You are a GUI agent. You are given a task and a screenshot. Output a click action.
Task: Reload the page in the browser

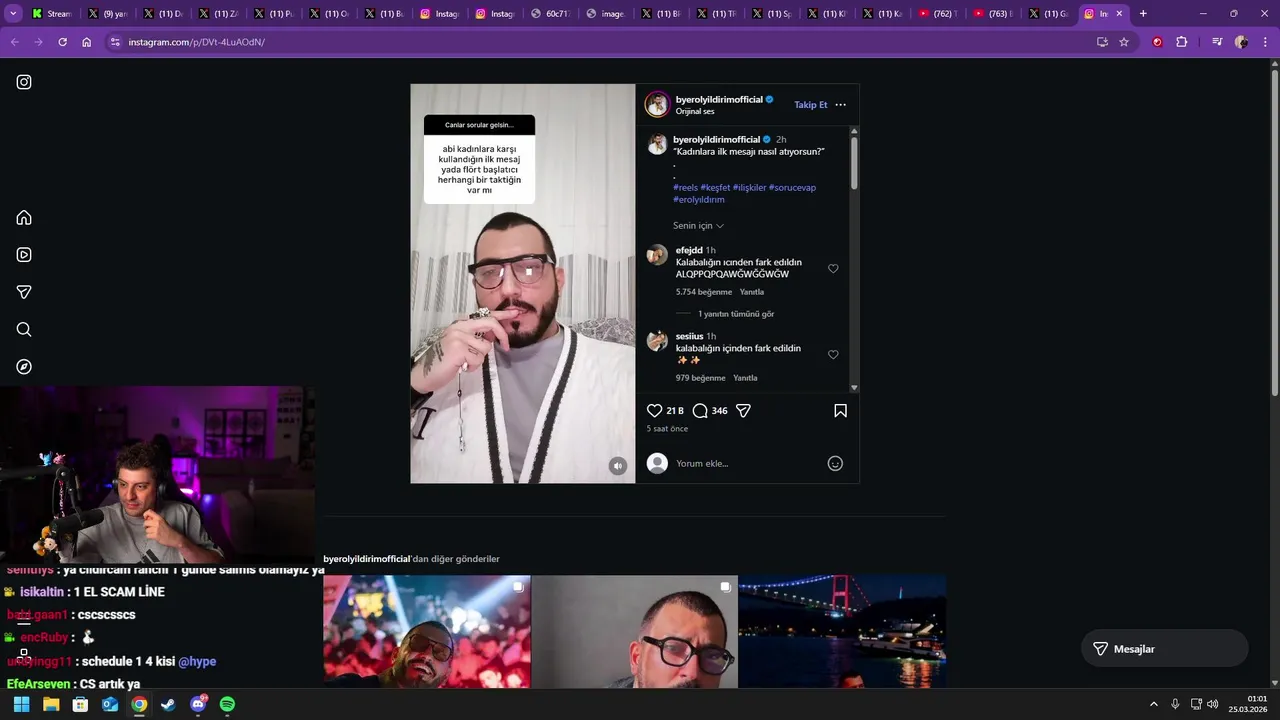tap(62, 42)
